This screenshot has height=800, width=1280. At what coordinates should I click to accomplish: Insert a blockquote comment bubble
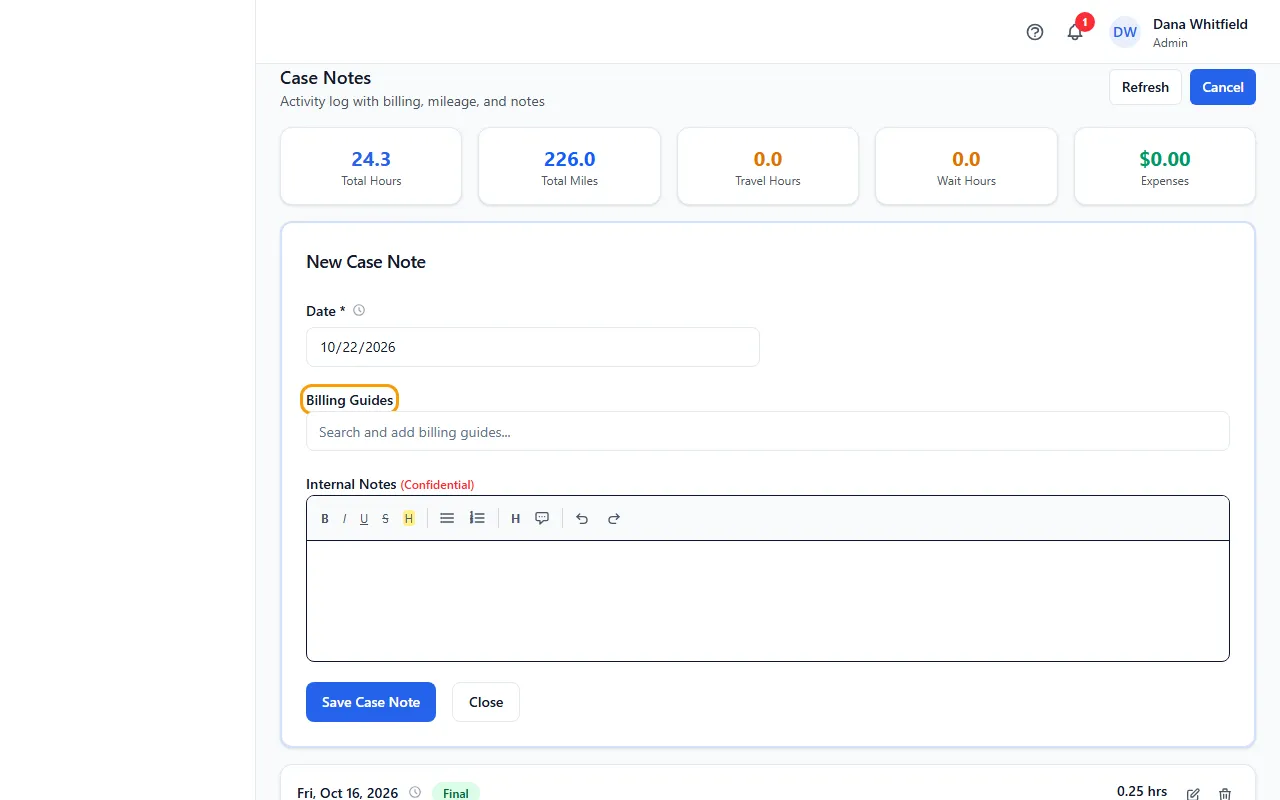542,518
